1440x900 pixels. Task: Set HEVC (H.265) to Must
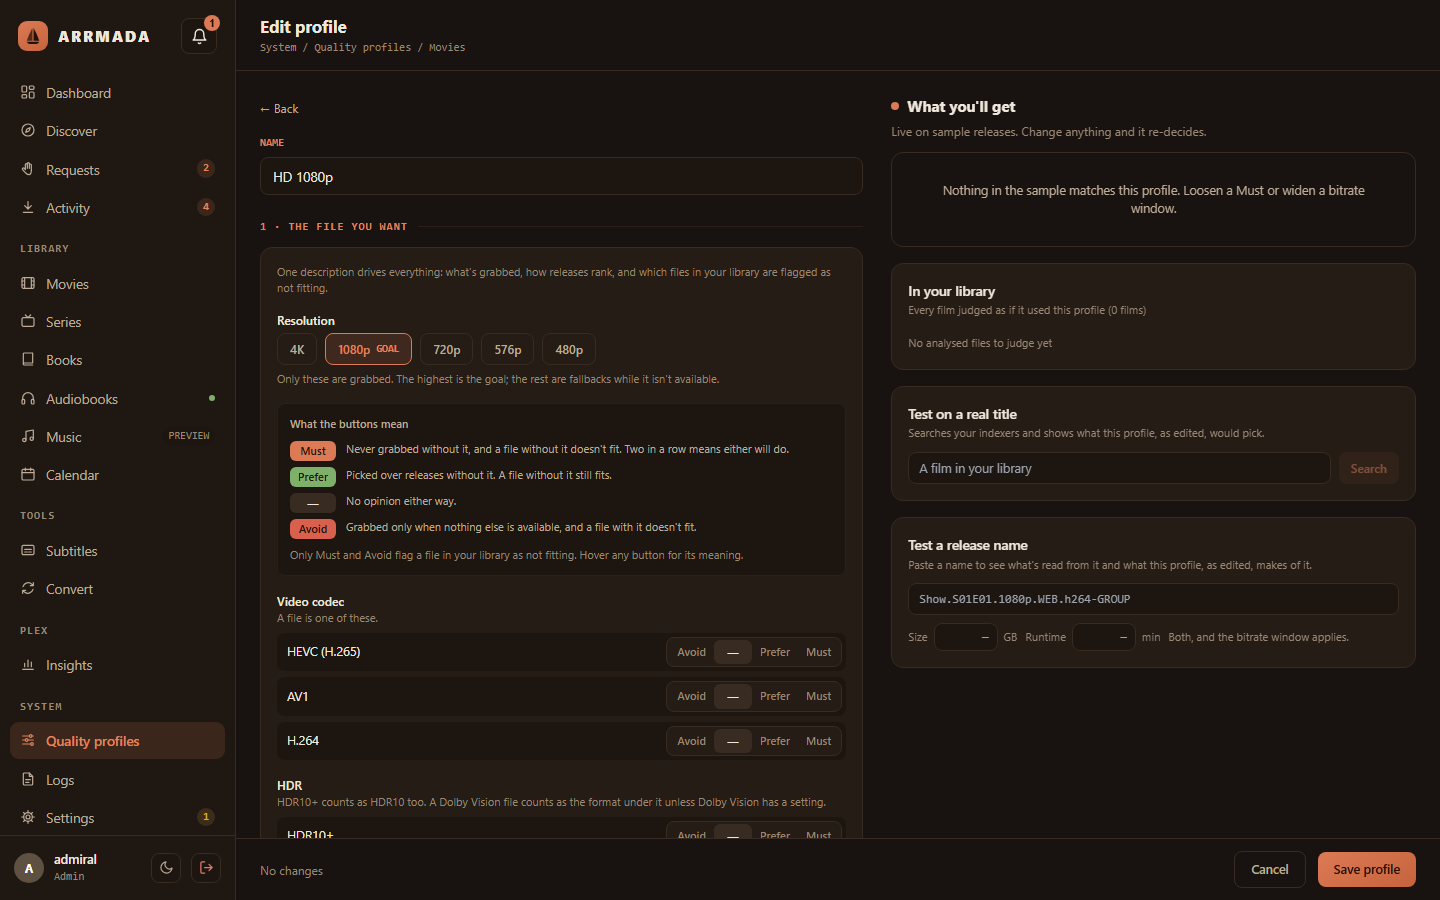[819, 652]
